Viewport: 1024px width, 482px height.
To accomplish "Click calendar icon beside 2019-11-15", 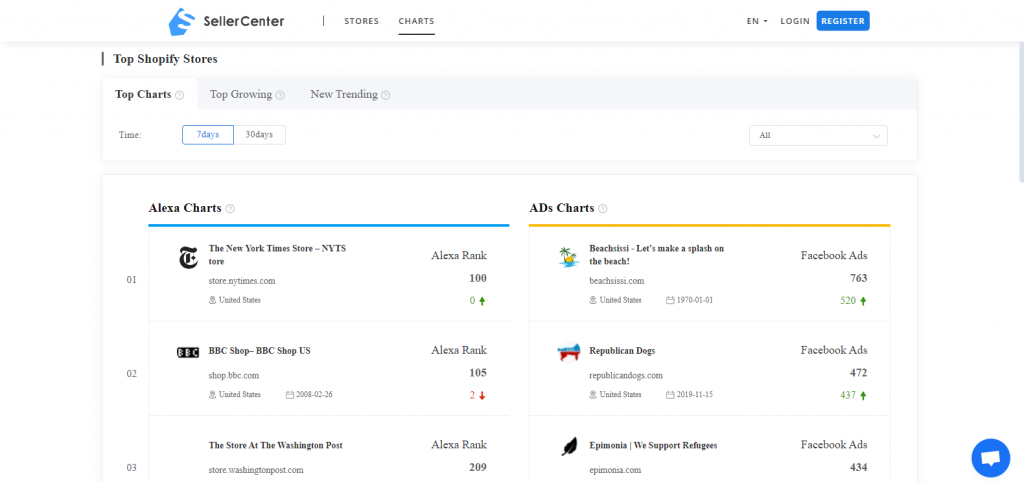I will tap(669, 395).
